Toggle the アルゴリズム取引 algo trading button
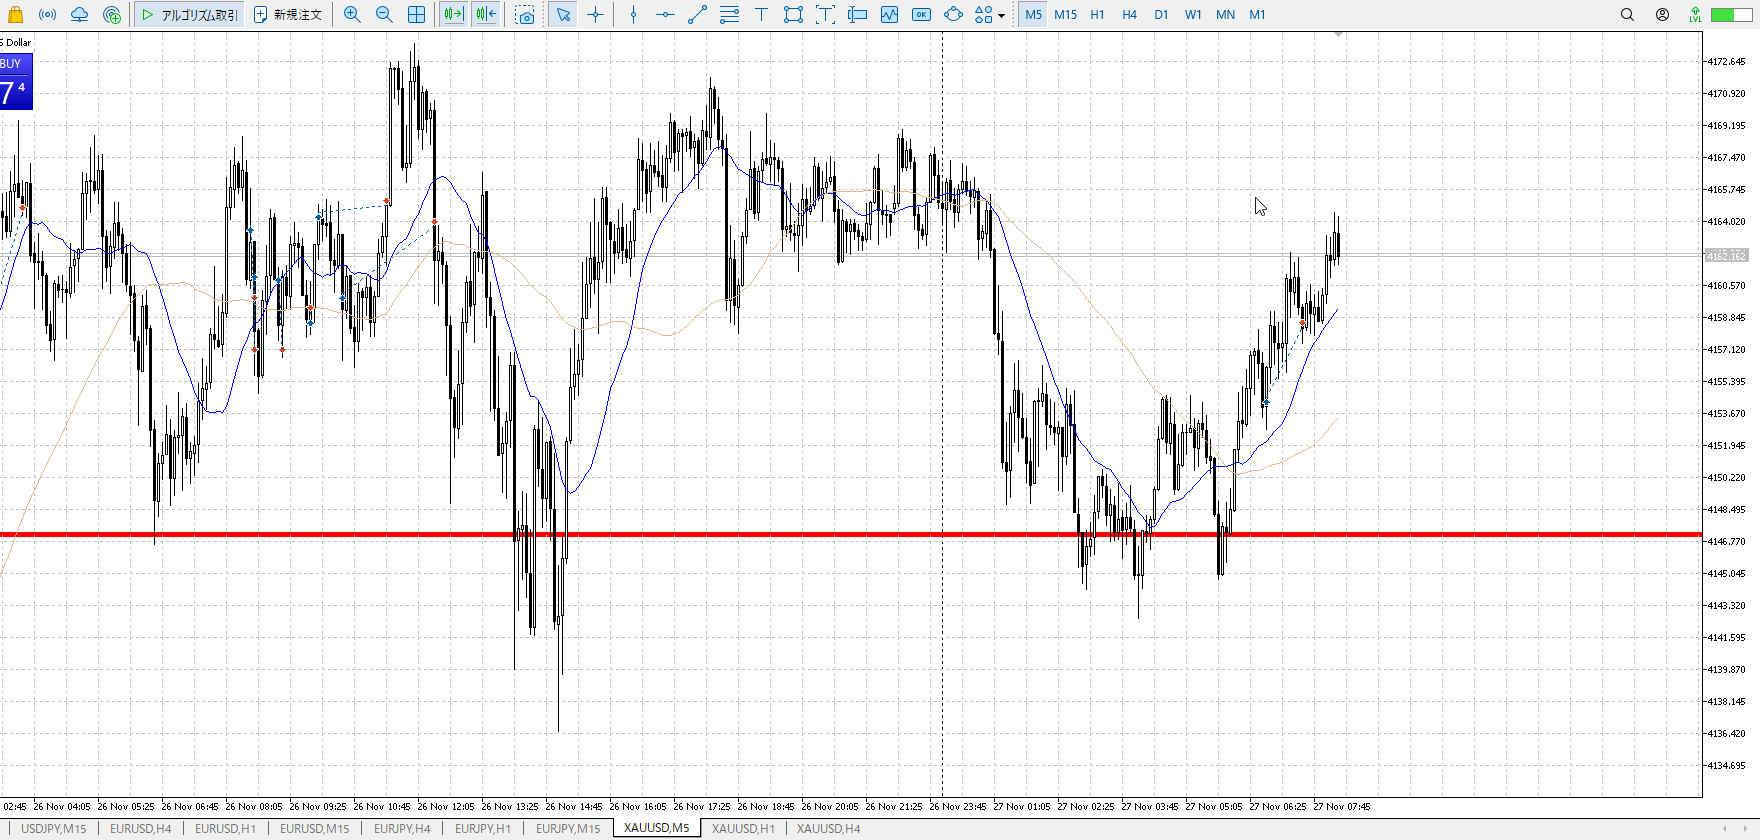Viewport: 1760px width, 840px height. pos(190,14)
